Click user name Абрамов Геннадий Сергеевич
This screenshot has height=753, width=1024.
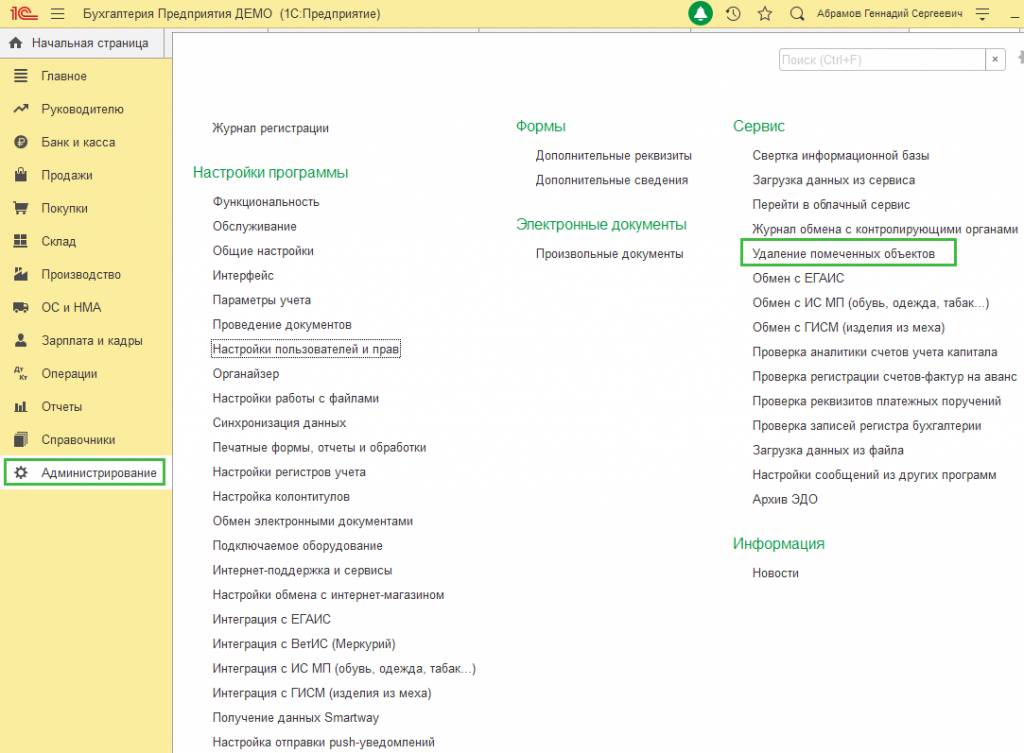tap(889, 14)
